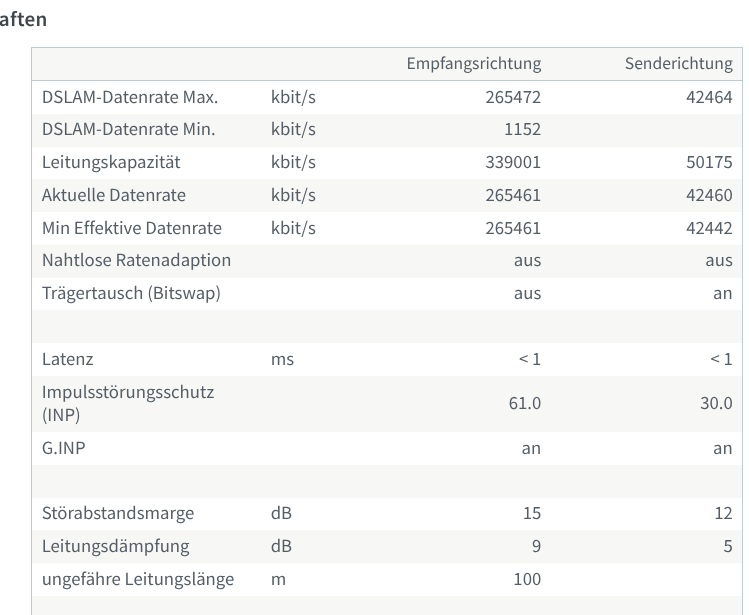The height and width of the screenshot is (615, 749).
Task: Click the Empfangsrichtung column header
Action: [473, 64]
